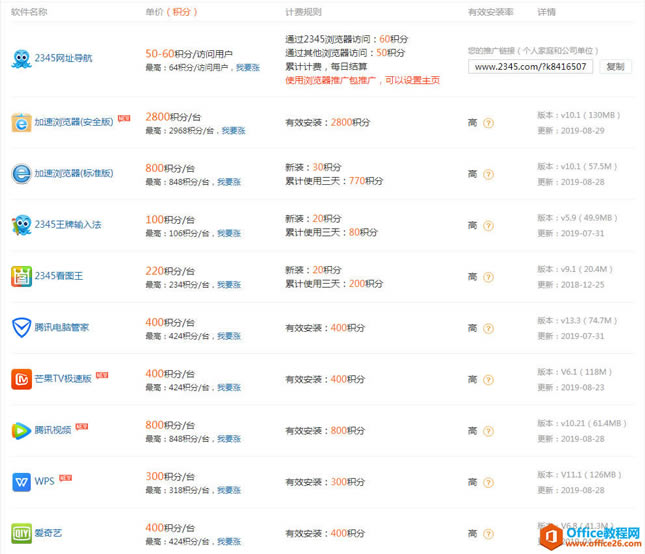This screenshot has height=554, width=645.
Task: Click the 详情 column header
Action: pos(547,12)
